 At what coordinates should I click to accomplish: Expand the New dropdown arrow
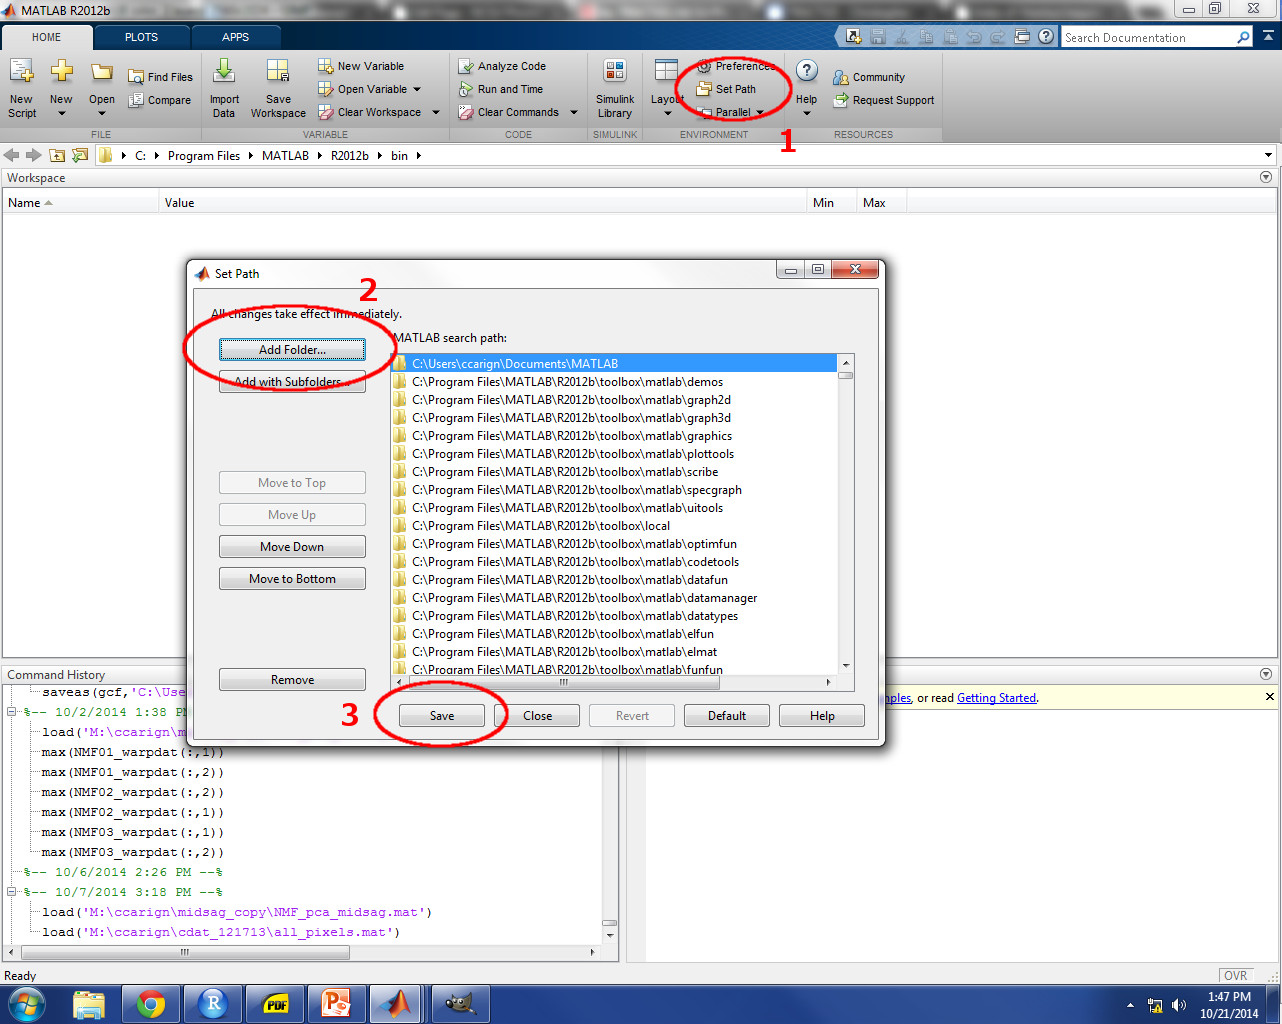click(x=61, y=113)
